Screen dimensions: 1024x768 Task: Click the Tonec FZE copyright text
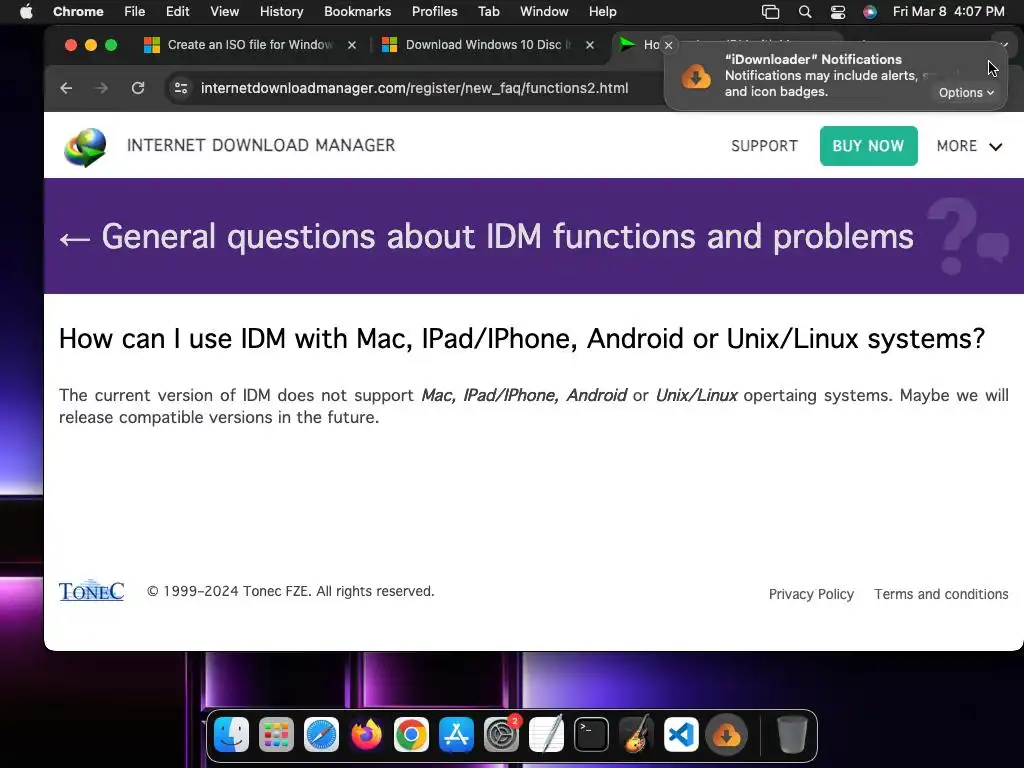[x=291, y=591]
